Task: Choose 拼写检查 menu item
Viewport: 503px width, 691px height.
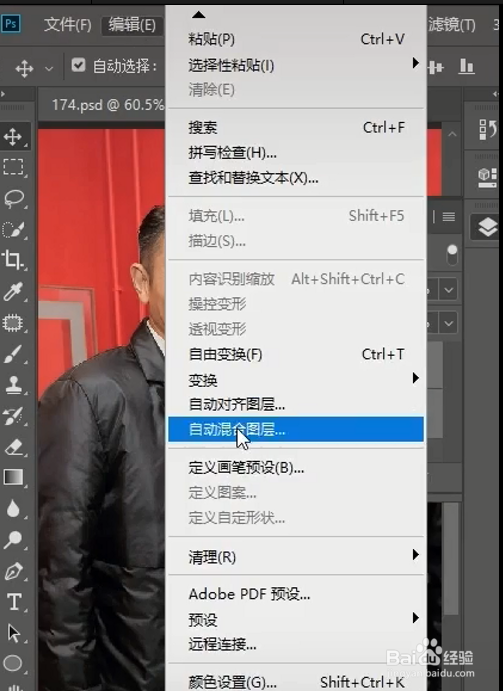Action: (296, 153)
